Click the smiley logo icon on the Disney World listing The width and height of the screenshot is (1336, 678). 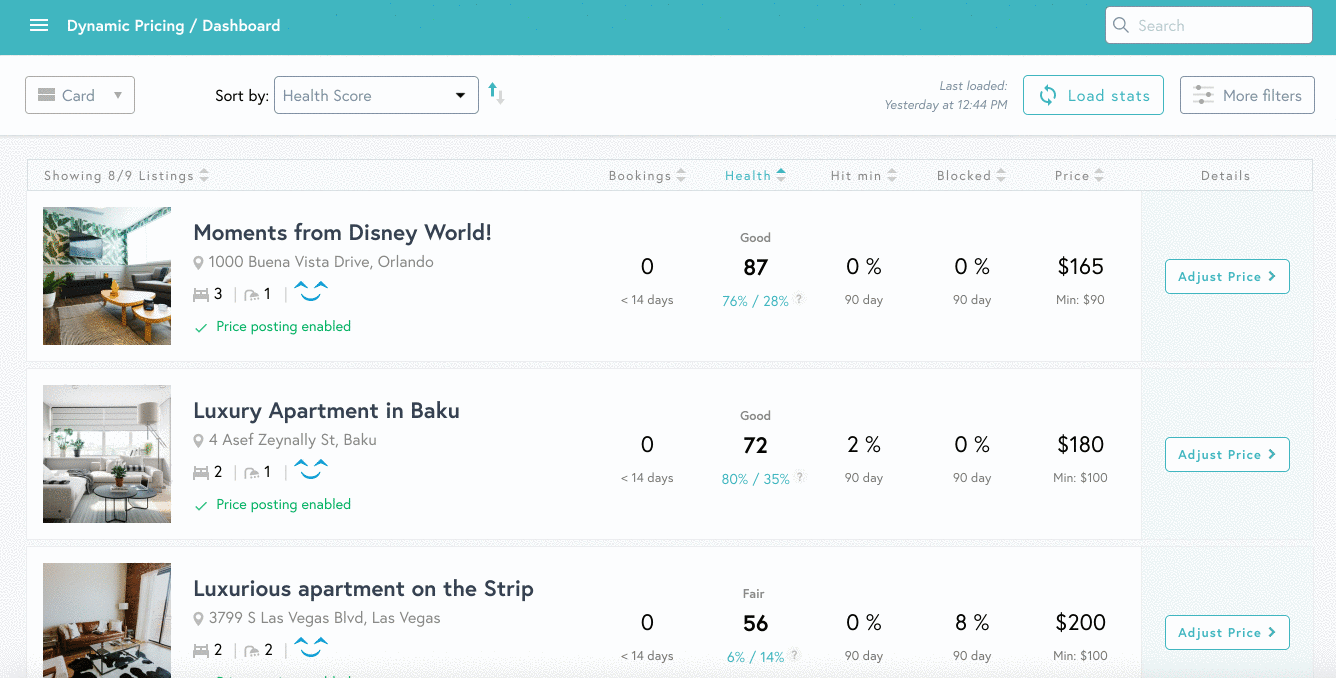click(311, 291)
